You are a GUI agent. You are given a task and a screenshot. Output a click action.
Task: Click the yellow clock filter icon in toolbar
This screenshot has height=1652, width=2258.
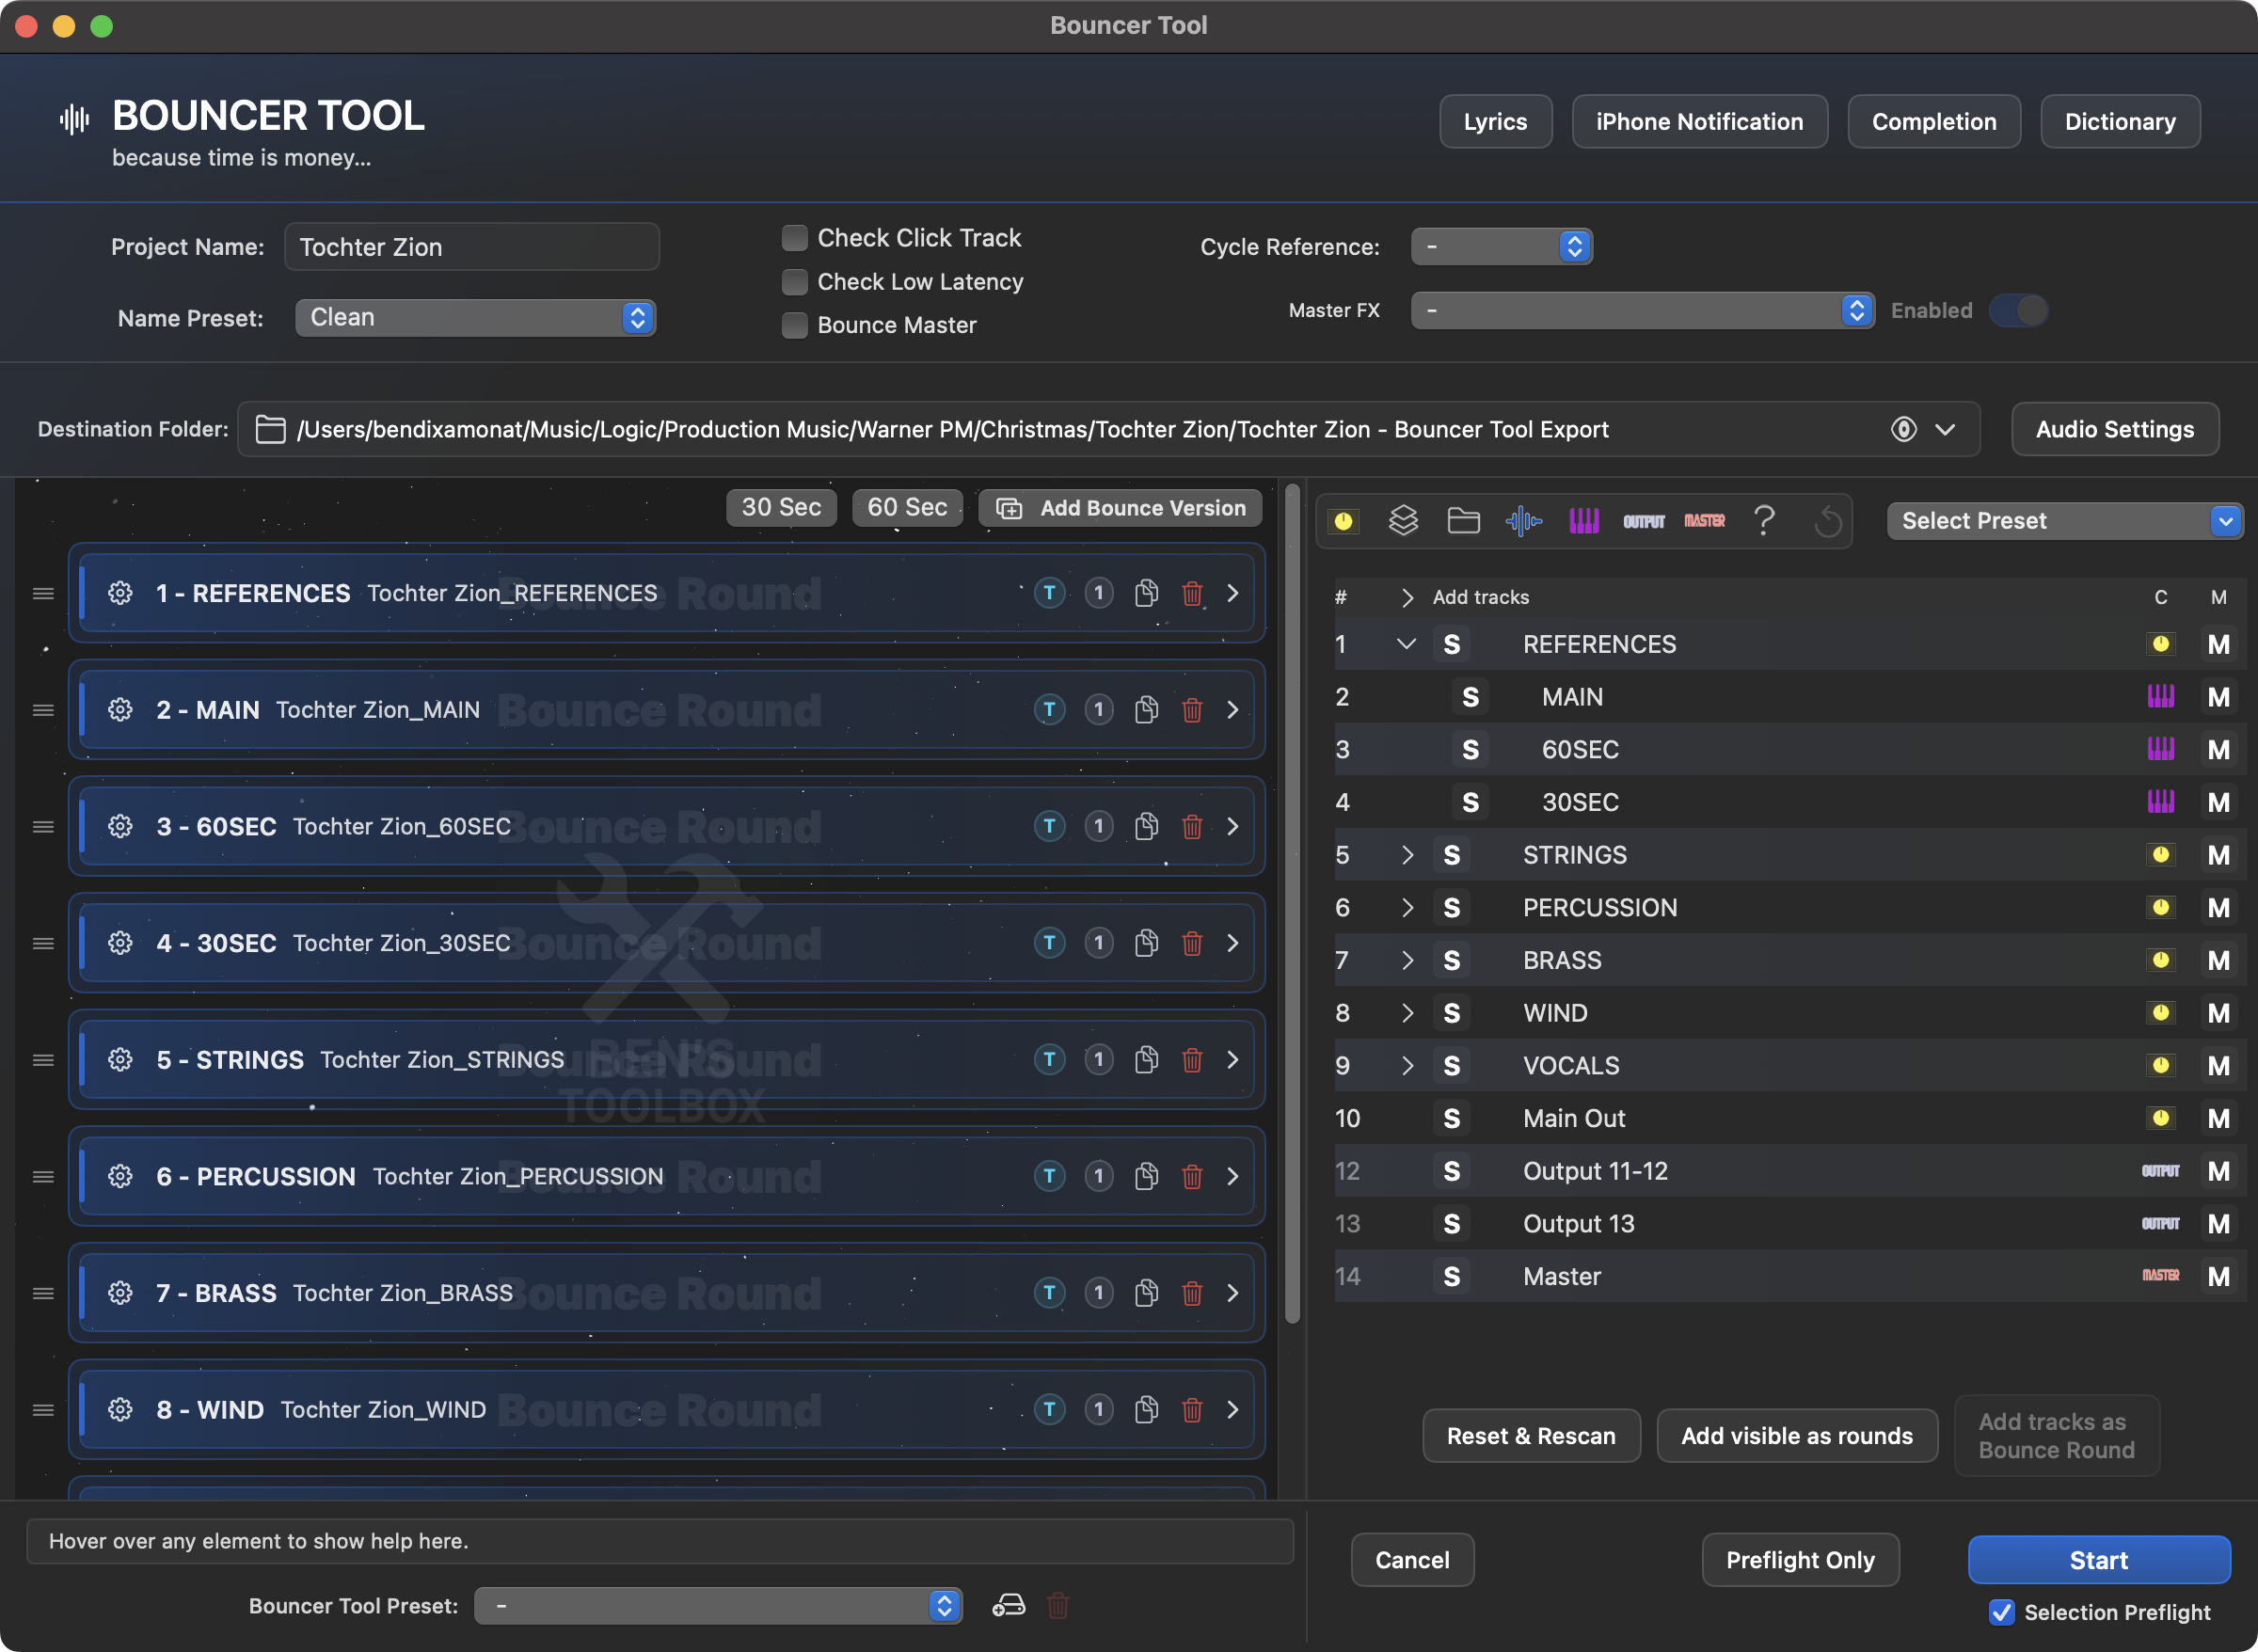(x=1343, y=521)
